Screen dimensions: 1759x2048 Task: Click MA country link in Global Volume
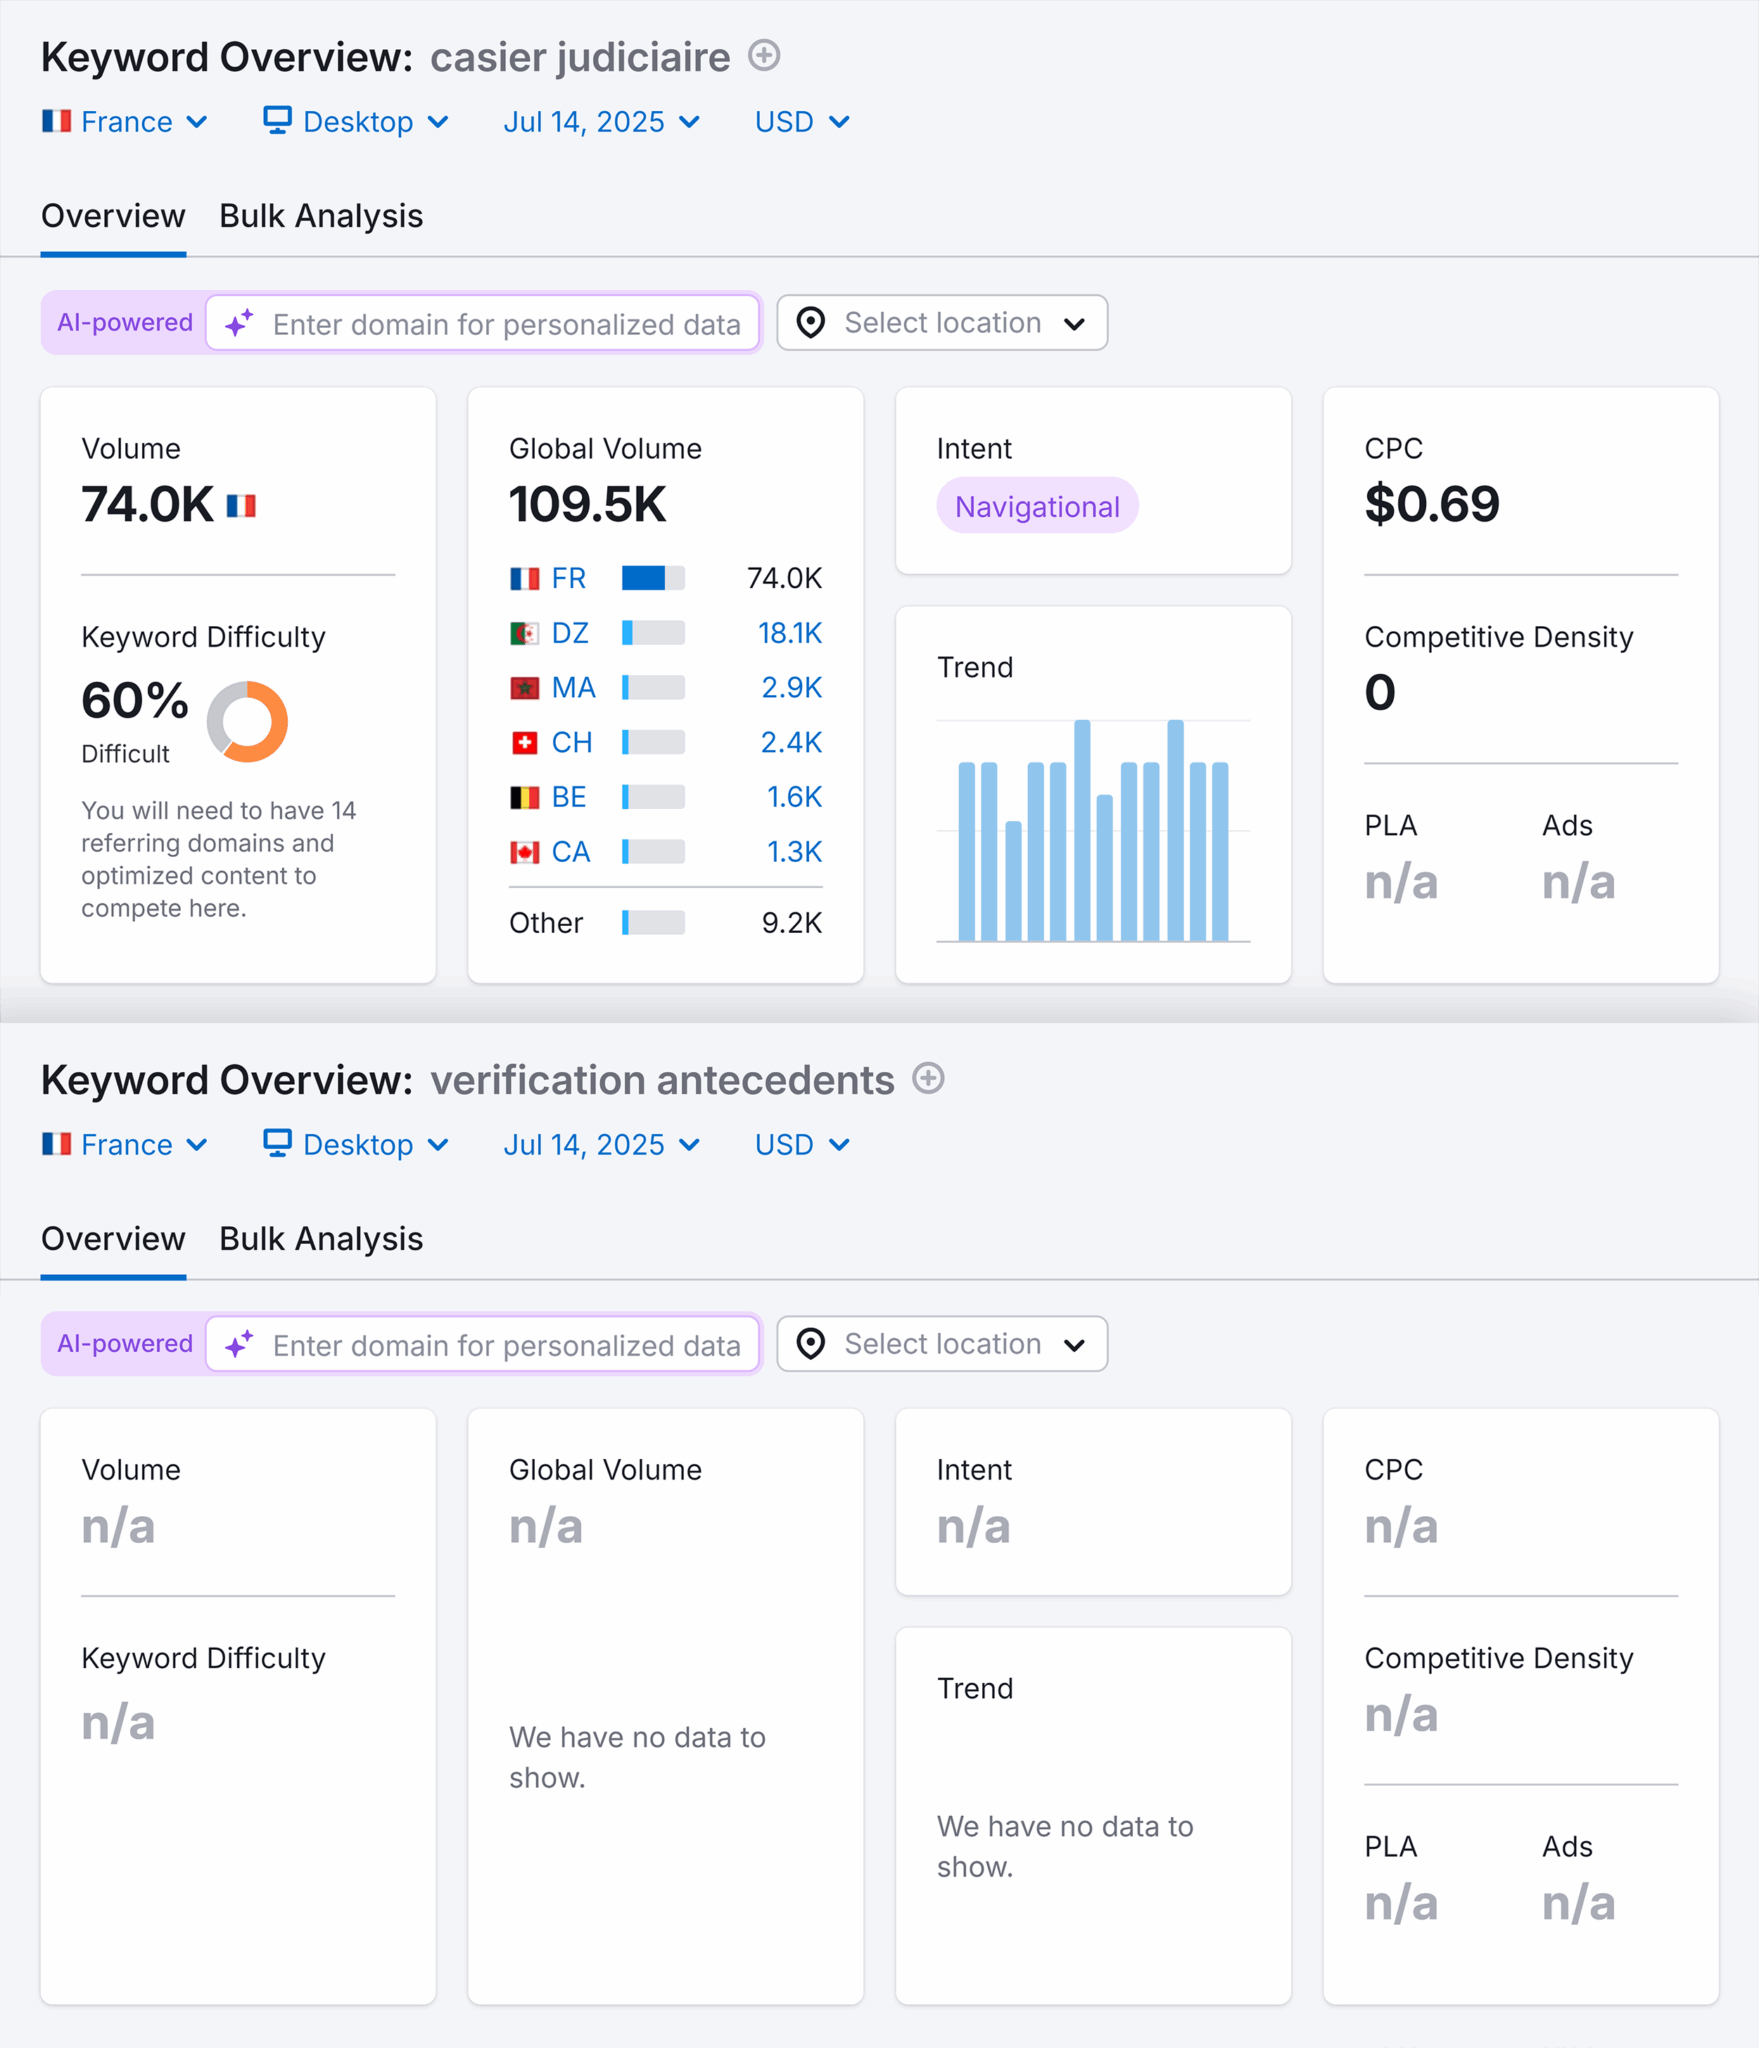[x=573, y=688]
